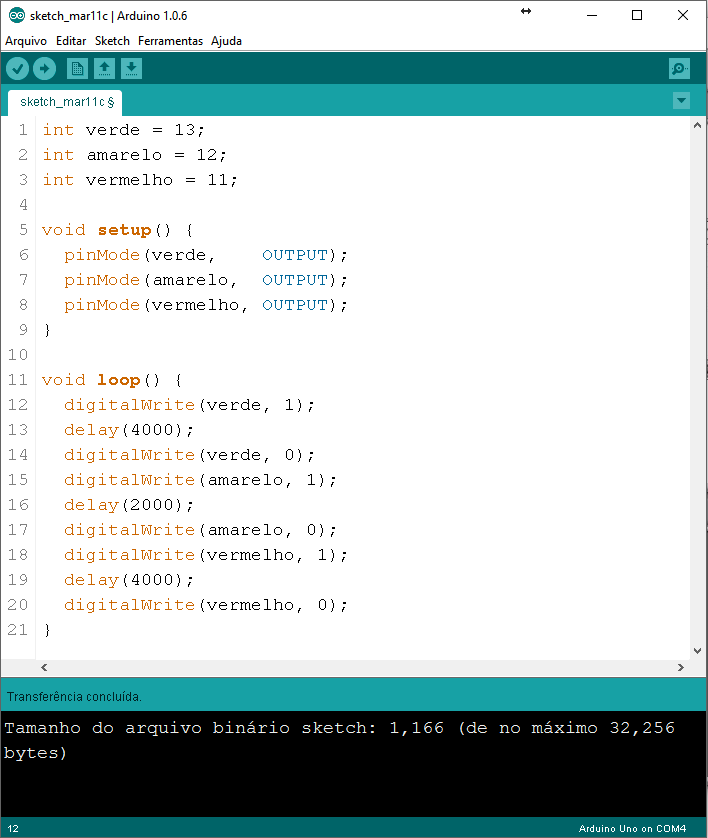
Task: Open the Sketch menu
Action: (x=112, y=41)
